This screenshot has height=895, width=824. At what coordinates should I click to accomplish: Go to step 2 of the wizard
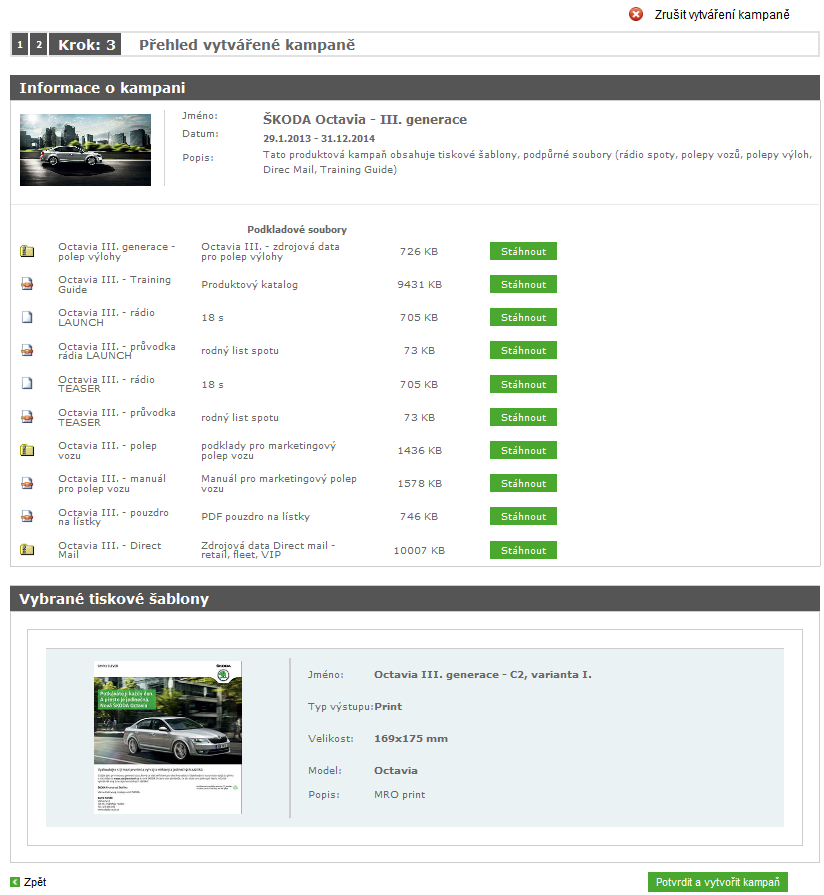39,45
